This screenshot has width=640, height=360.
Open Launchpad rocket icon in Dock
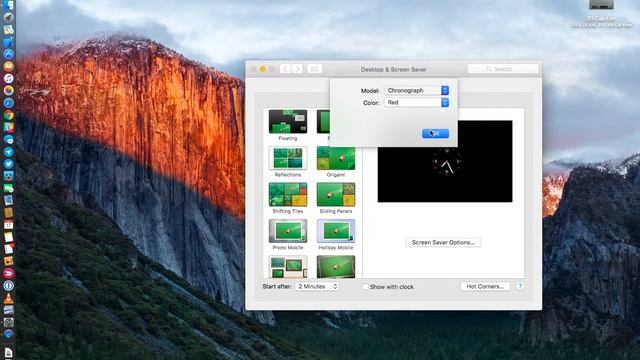pyautogui.click(x=9, y=17)
